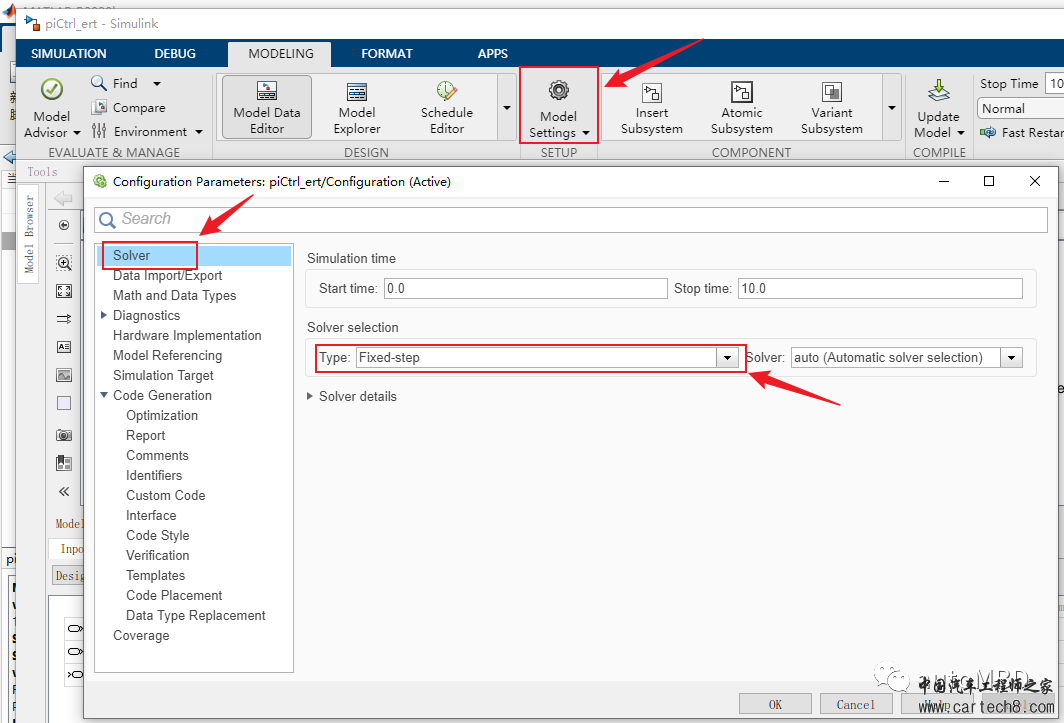Image resolution: width=1064 pixels, height=723 pixels.
Task: Expand the Solver details section
Action: (x=310, y=396)
